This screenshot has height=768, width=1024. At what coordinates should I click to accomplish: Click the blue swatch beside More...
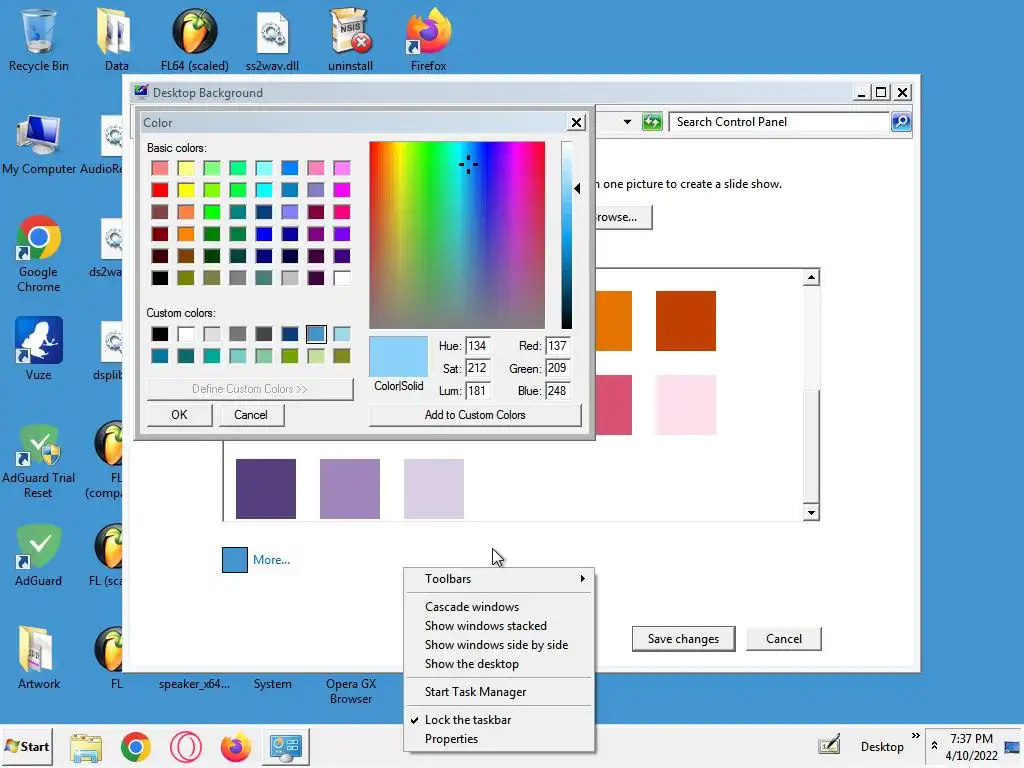[234, 560]
